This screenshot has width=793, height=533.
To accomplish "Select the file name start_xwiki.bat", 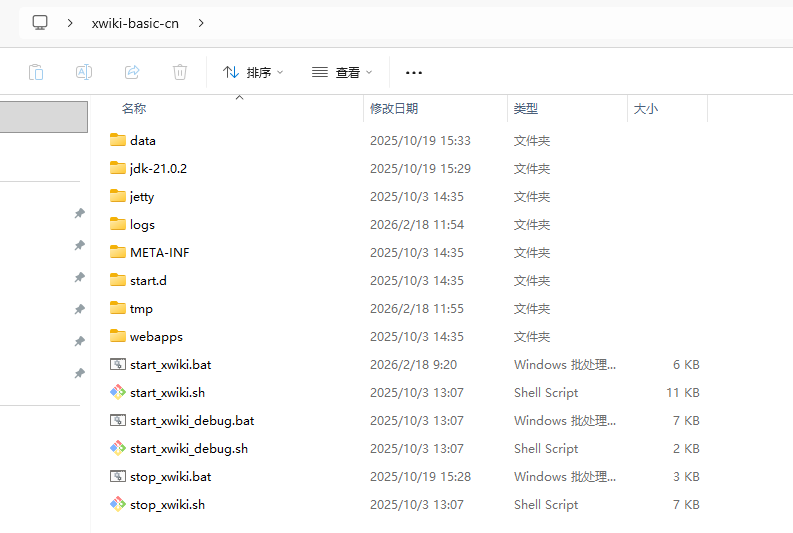I will point(170,365).
